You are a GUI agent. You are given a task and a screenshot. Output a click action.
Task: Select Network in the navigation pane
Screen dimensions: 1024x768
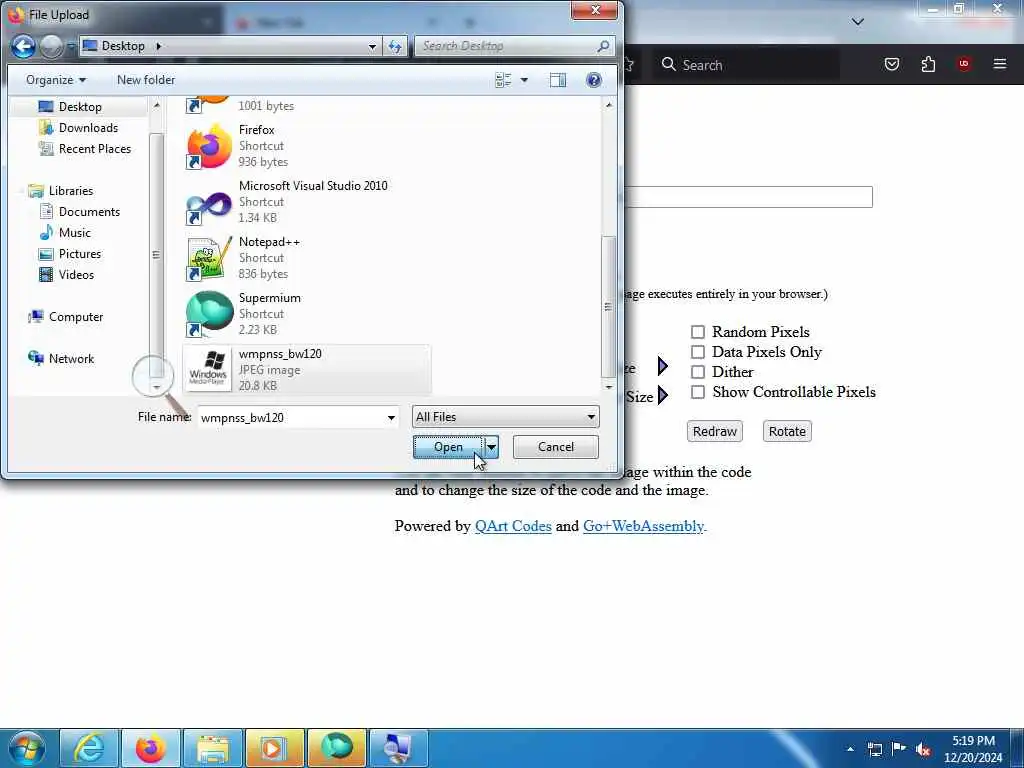coord(71,359)
